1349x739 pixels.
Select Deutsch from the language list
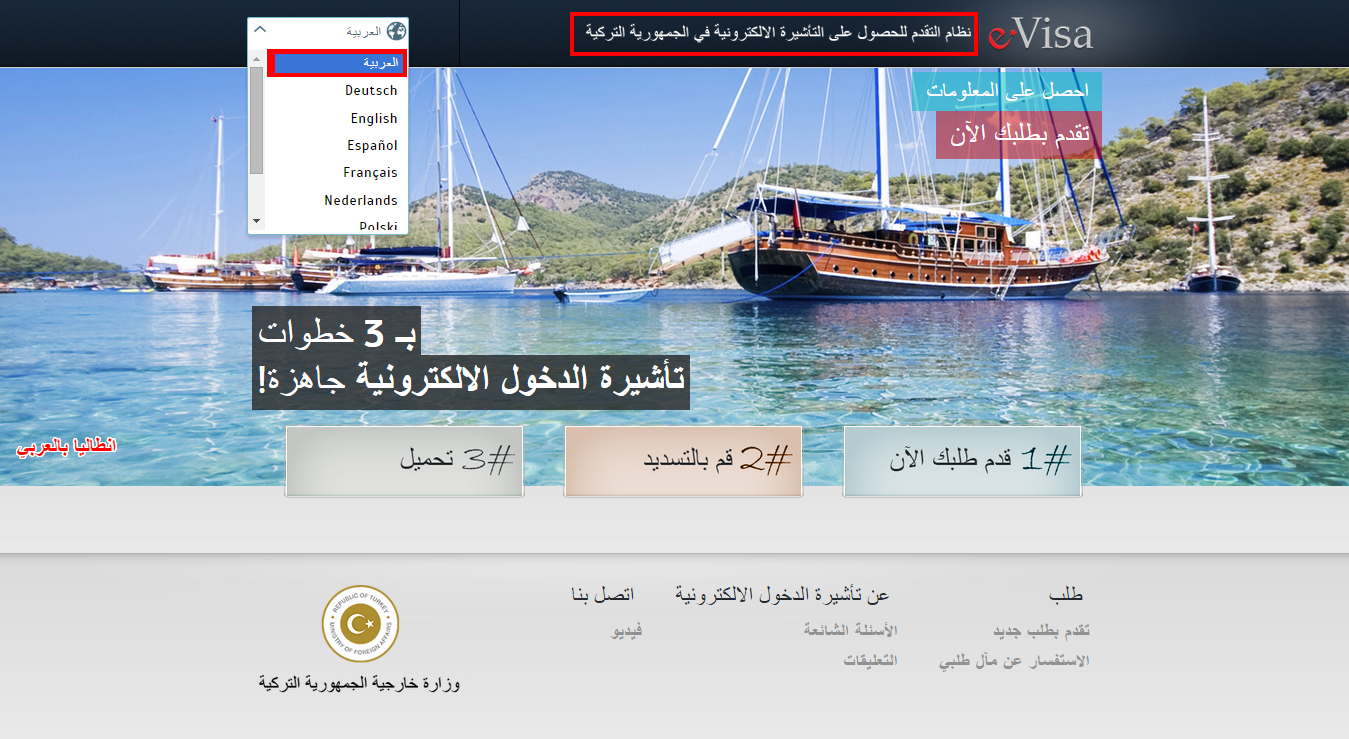[x=371, y=90]
